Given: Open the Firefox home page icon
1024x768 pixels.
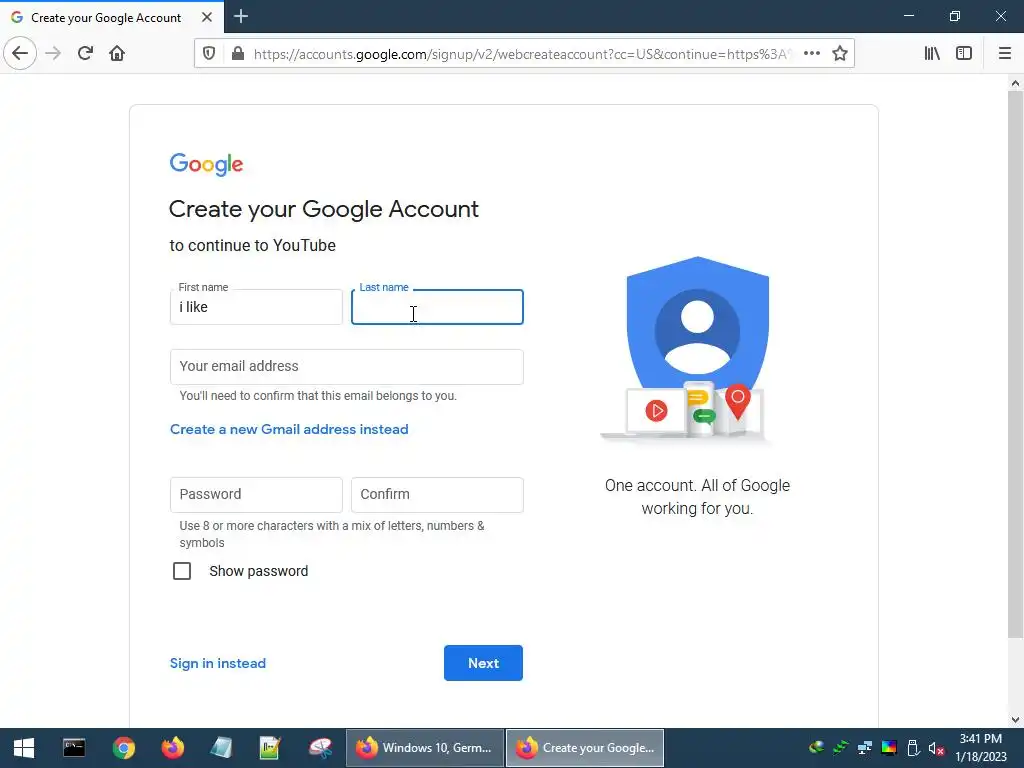Looking at the screenshot, I should (117, 53).
